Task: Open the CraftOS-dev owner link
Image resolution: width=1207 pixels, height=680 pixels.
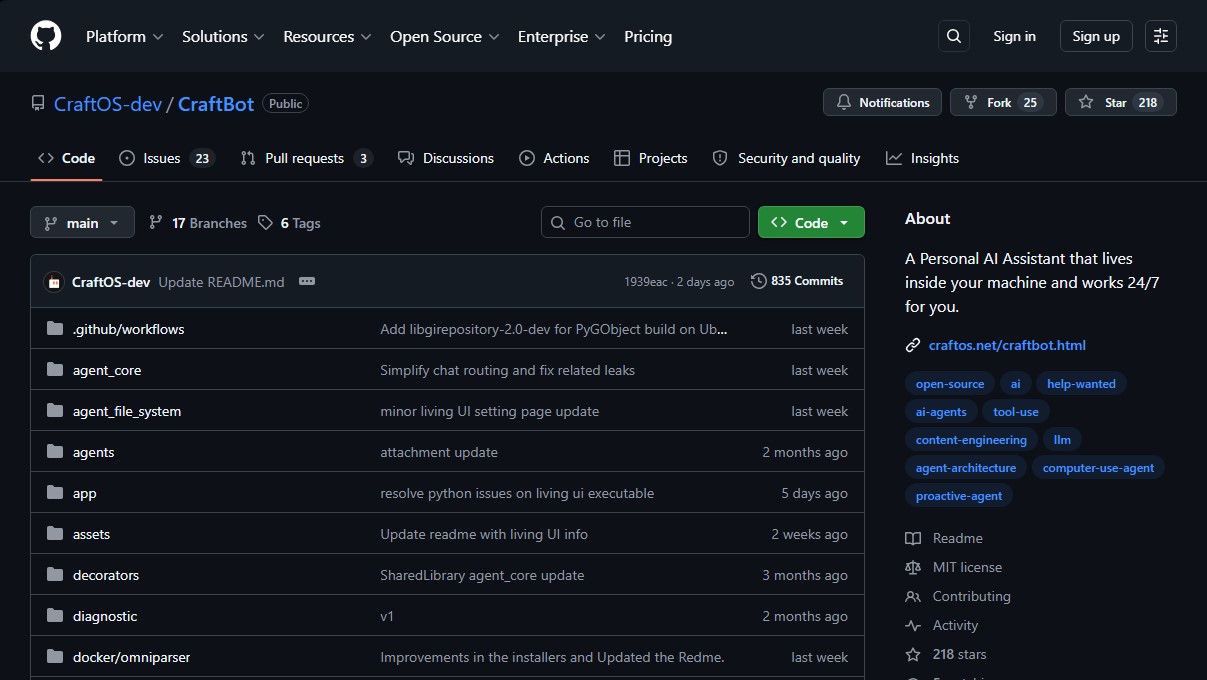Action: pos(108,103)
